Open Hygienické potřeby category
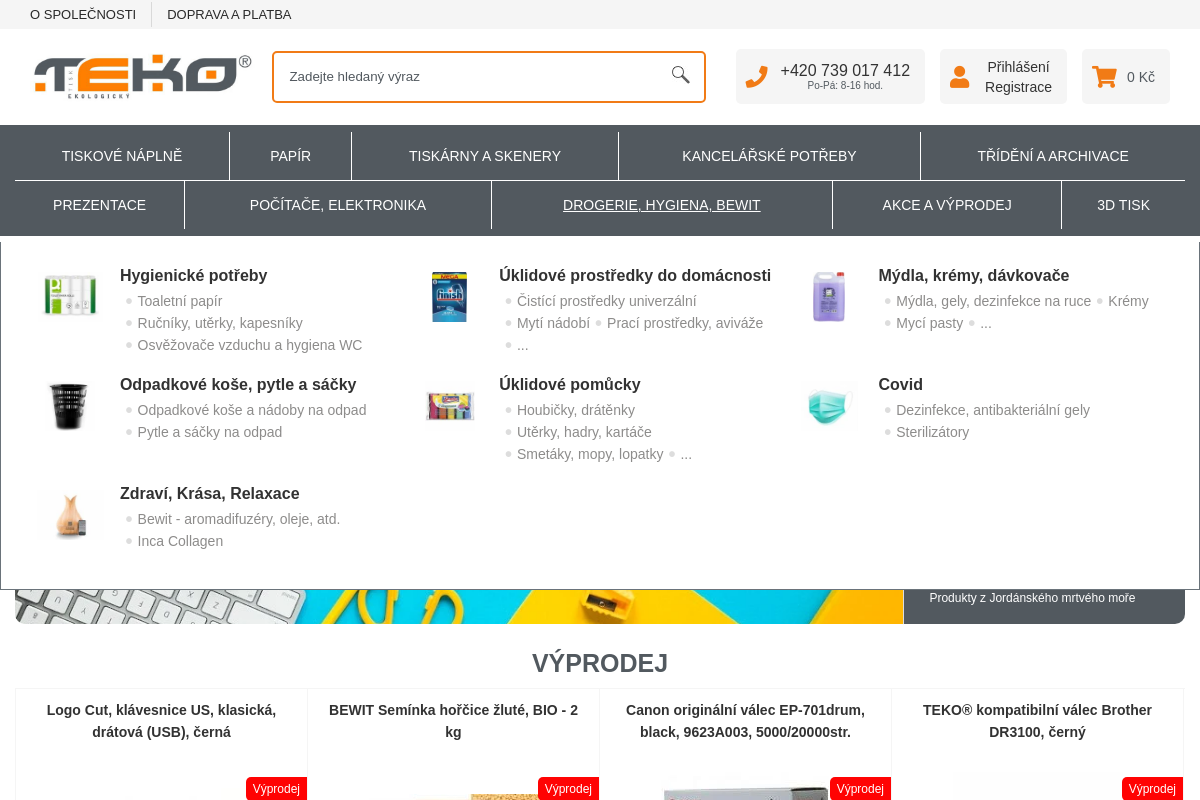1200x800 pixels. [x=193, y=275]
